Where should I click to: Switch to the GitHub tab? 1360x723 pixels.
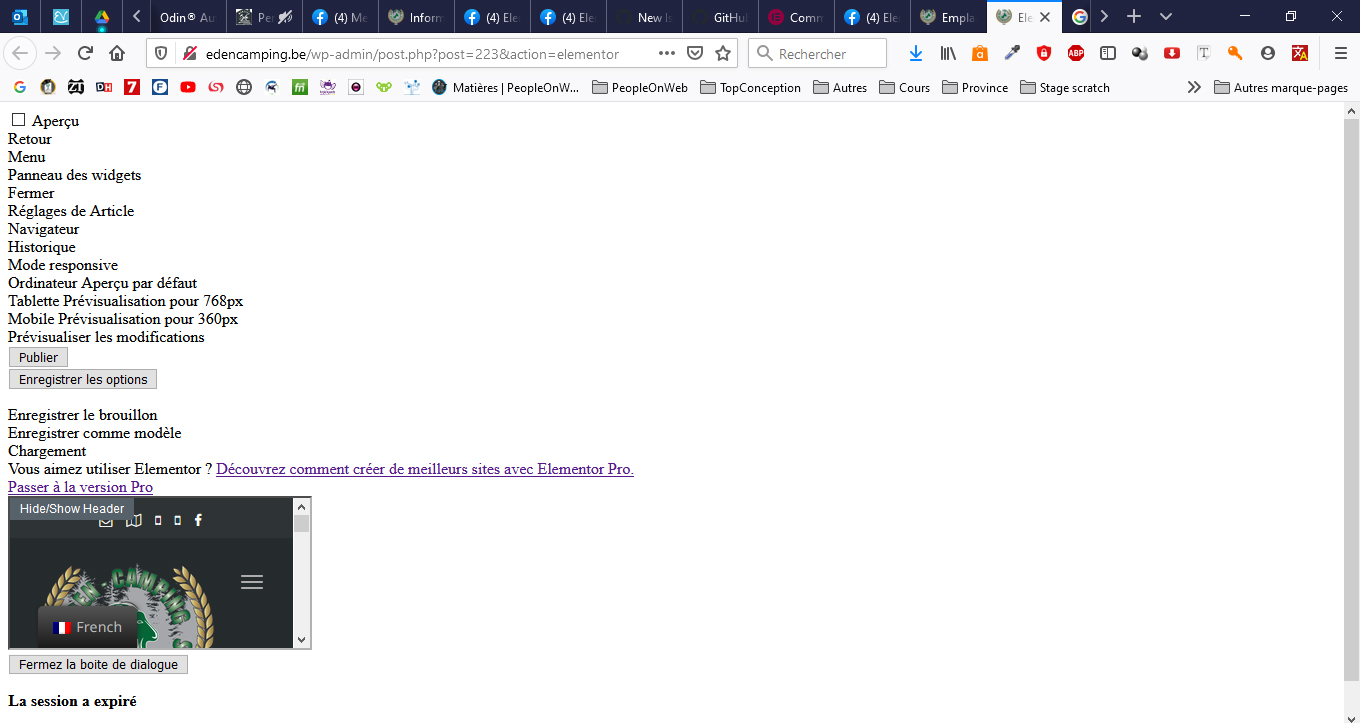(x=720, y=17)
